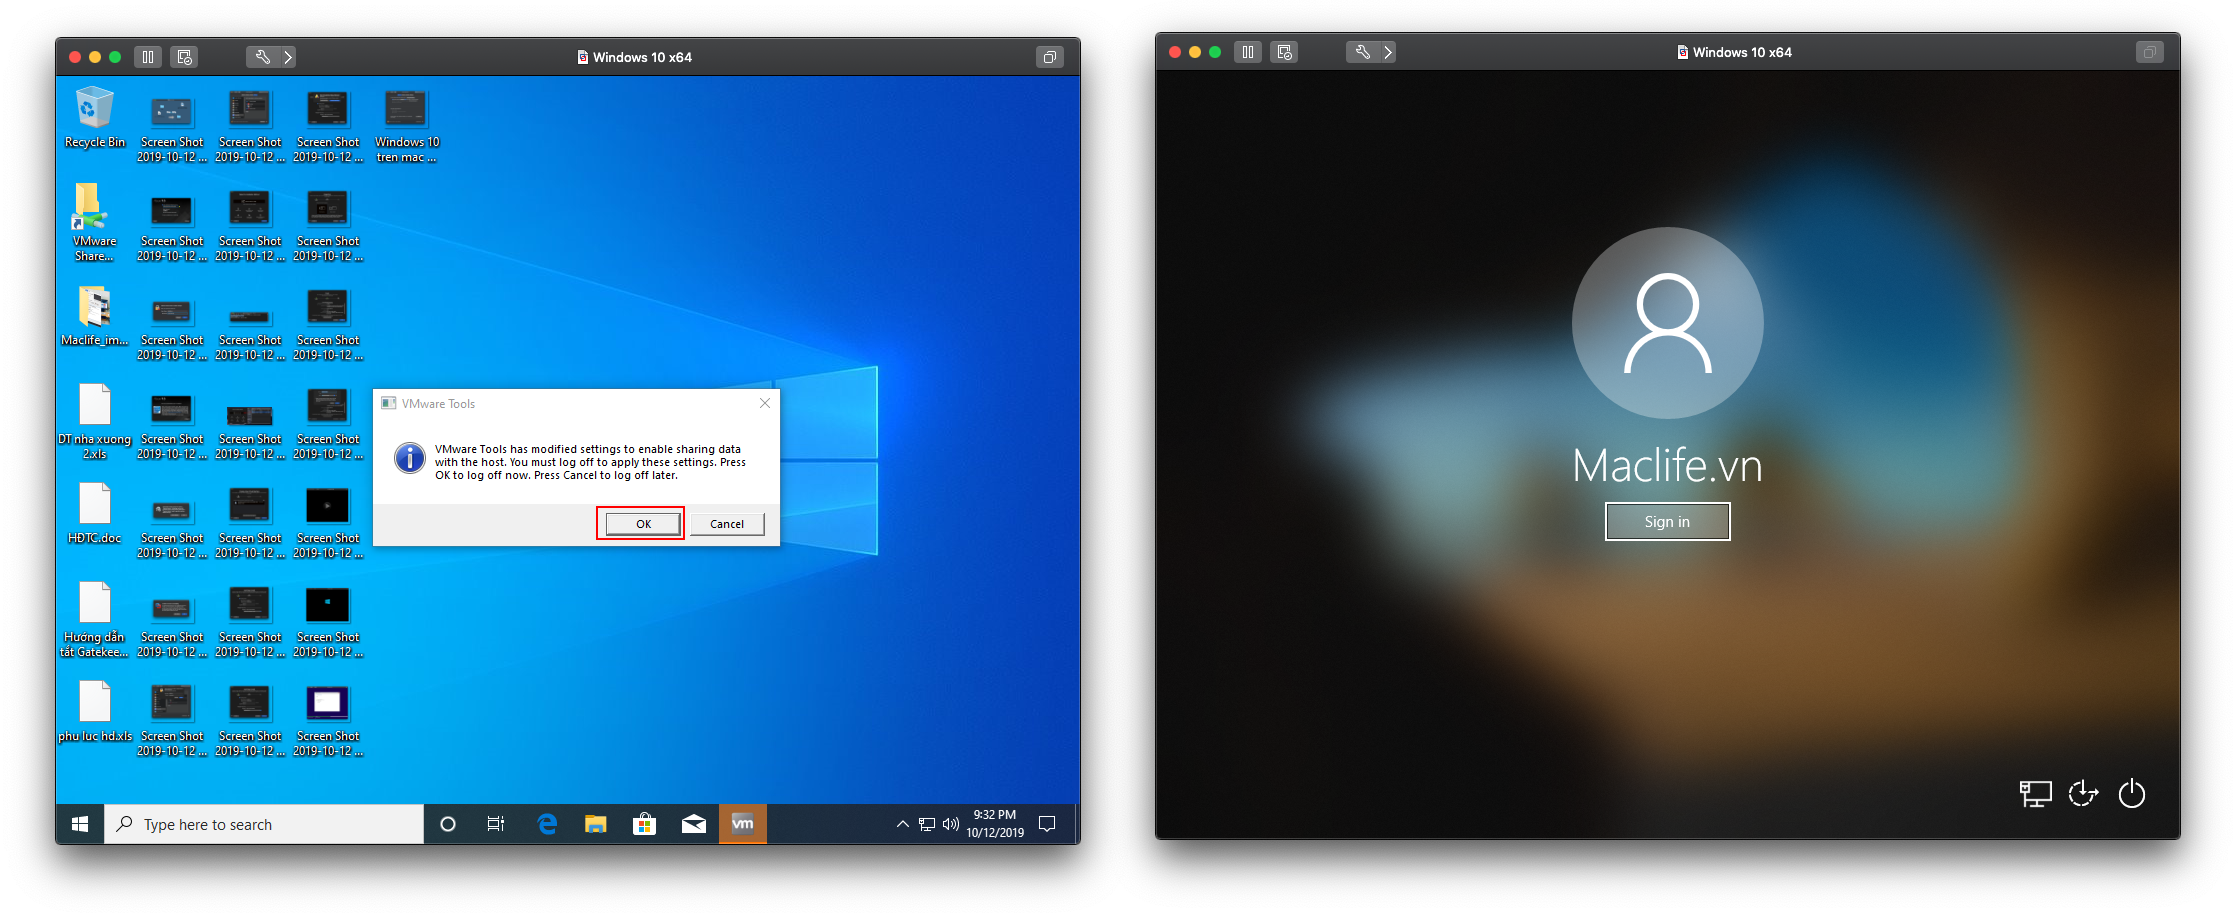Screen dimensions: 2233x918
Task: Launch Microsoft Edge from the taskbar
Action: tap(546, 823)
